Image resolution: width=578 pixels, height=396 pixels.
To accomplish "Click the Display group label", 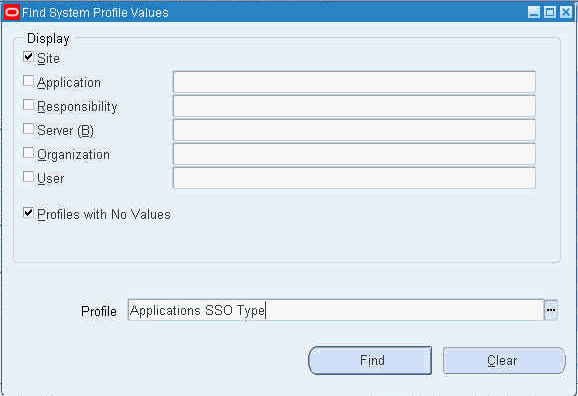I will tap(48, 39).
